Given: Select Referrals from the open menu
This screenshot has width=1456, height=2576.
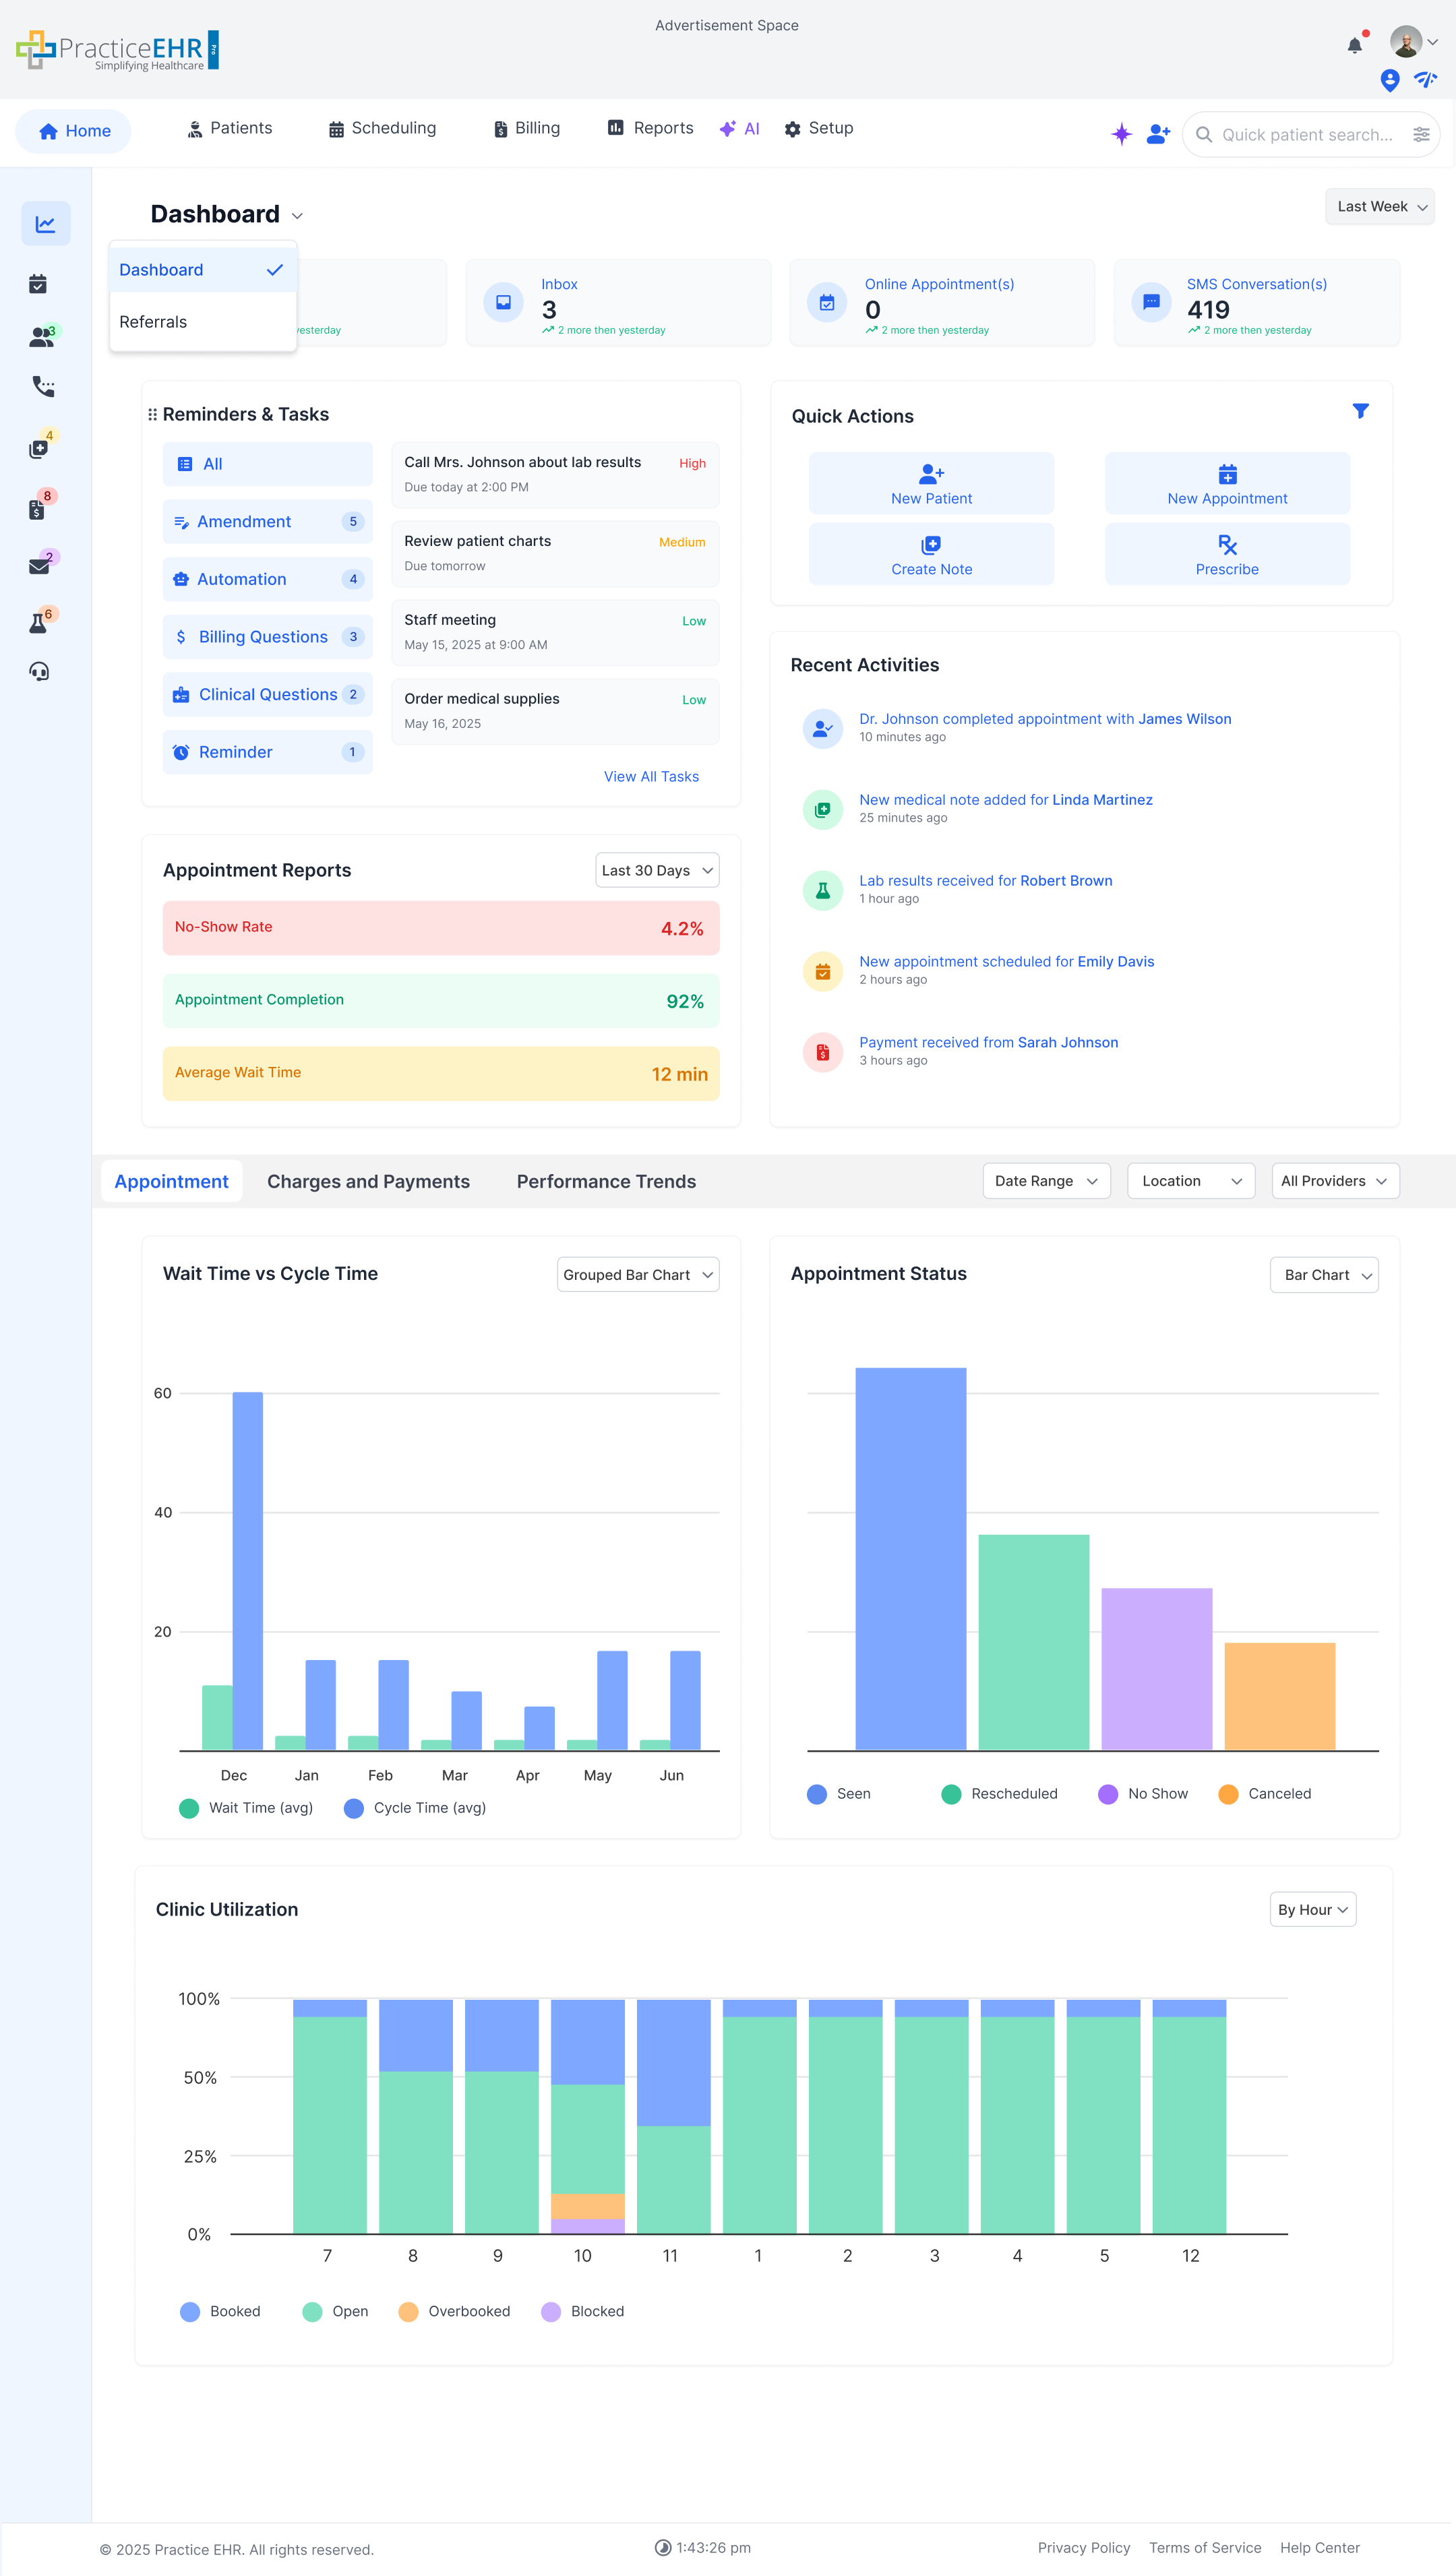Looking at the screenshot, I should point(153,321).
